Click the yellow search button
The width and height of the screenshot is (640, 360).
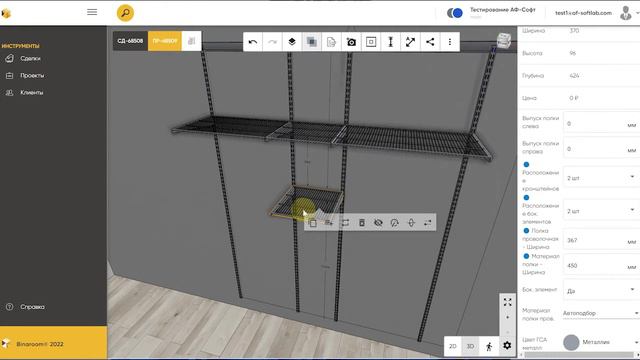tap(125, 13)
